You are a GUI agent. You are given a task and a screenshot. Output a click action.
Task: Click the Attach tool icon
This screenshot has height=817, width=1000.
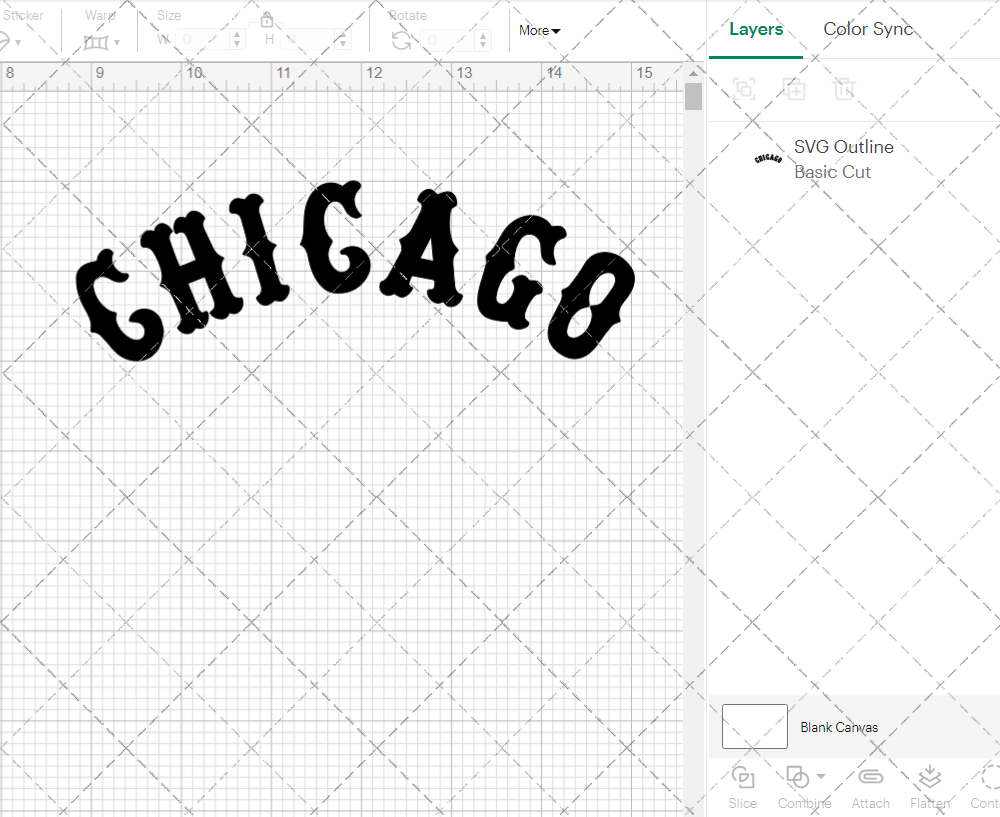click(871, 776)
